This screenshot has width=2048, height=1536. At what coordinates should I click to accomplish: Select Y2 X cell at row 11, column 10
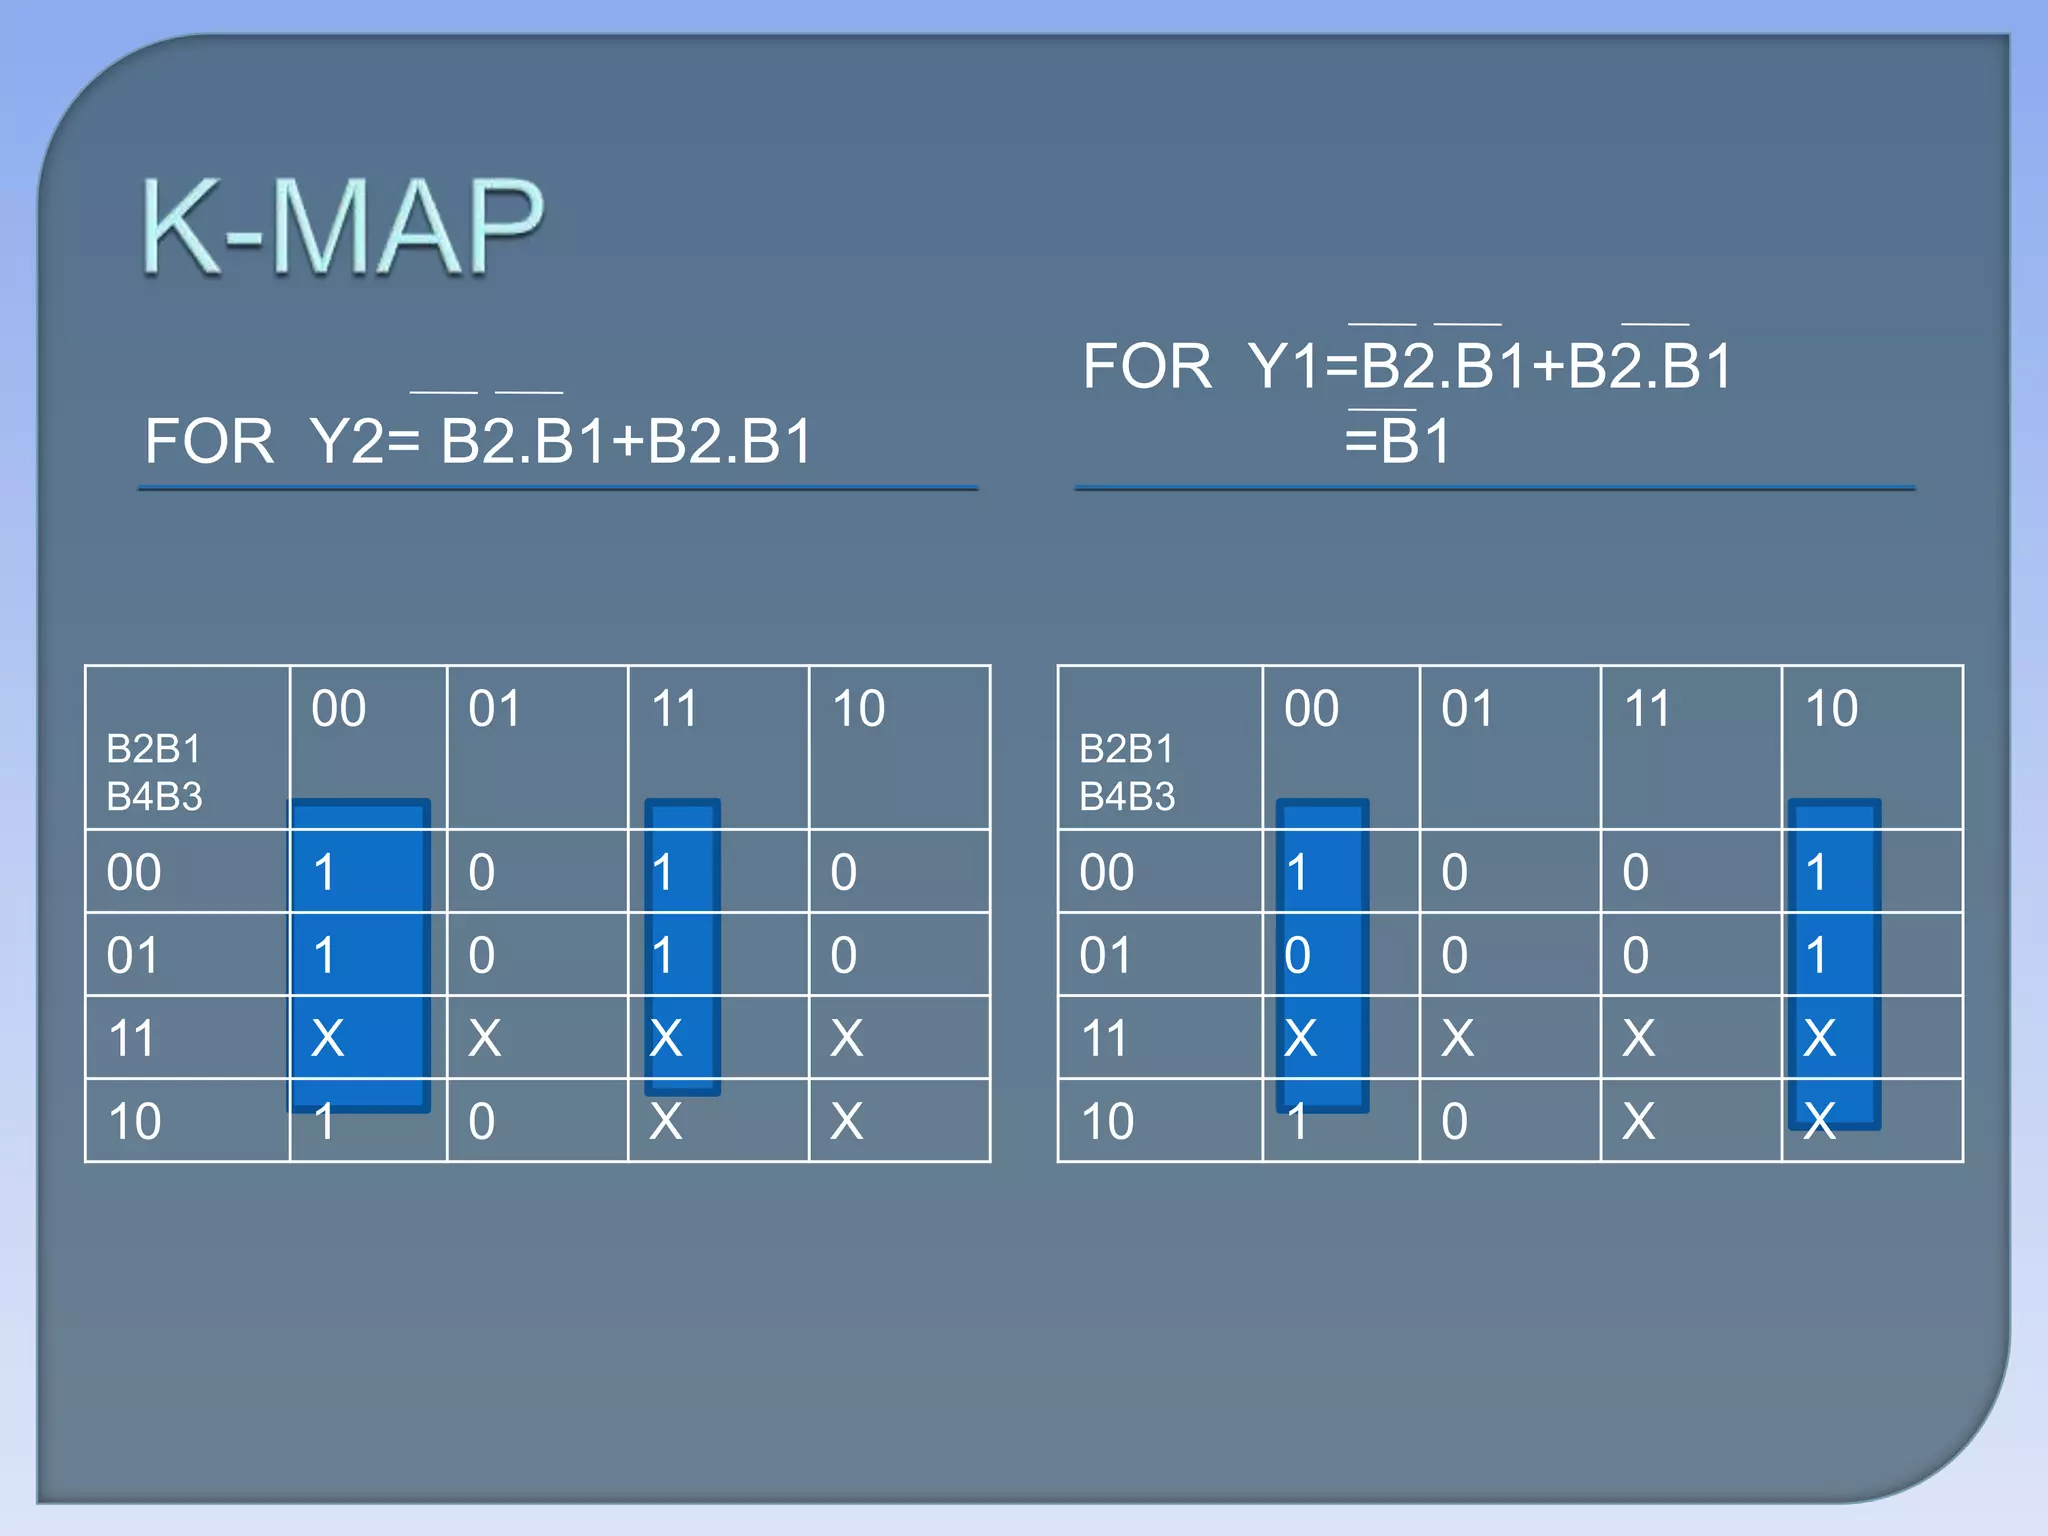click(x=899, y=1037)
